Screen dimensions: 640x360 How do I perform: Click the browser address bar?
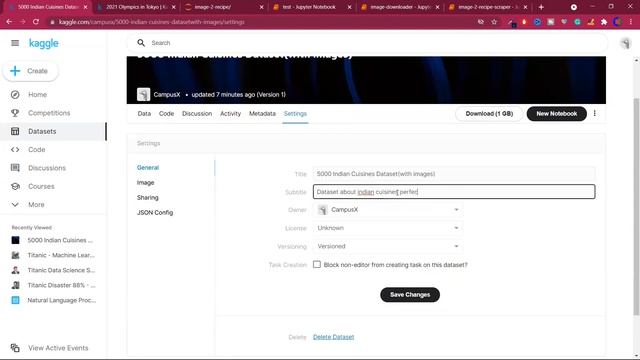[261, 22]
